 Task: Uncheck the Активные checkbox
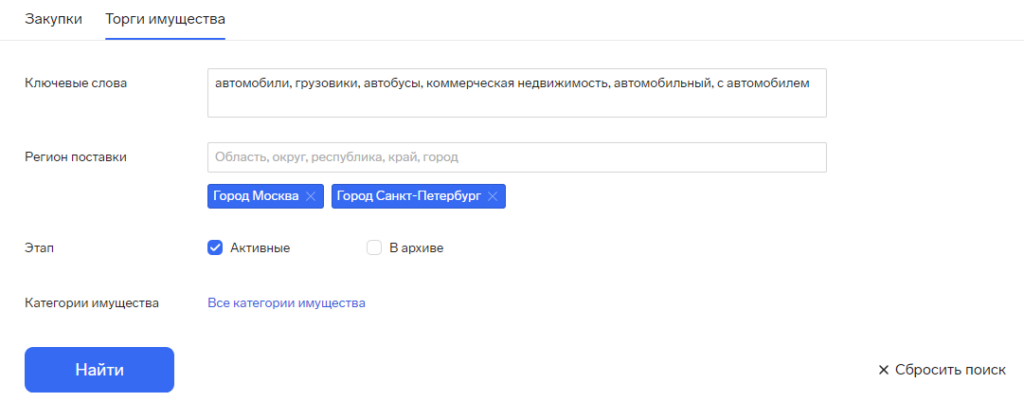tap(214, 248)
